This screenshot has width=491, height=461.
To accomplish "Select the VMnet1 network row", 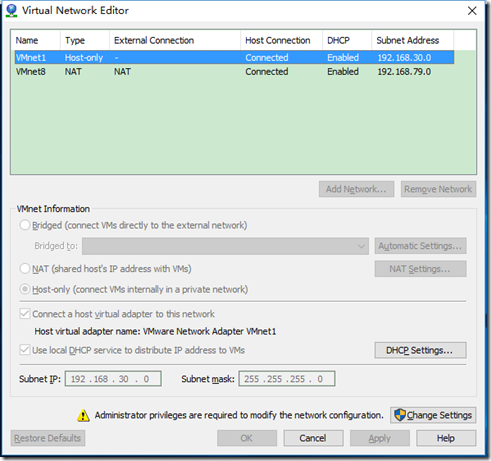I will click(234, 57).
